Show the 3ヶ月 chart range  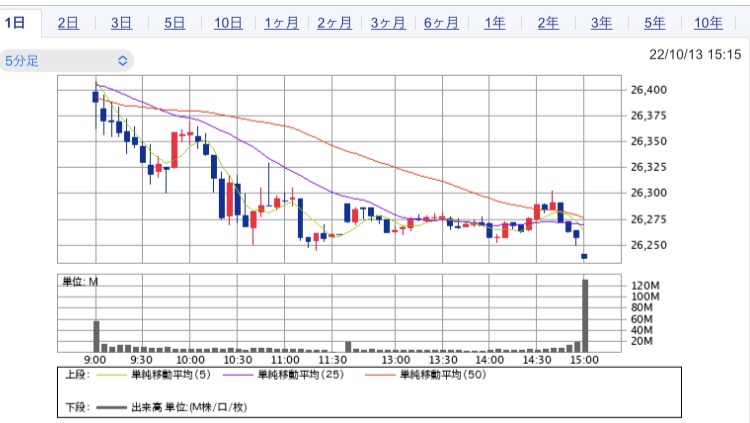click(388, 23)
